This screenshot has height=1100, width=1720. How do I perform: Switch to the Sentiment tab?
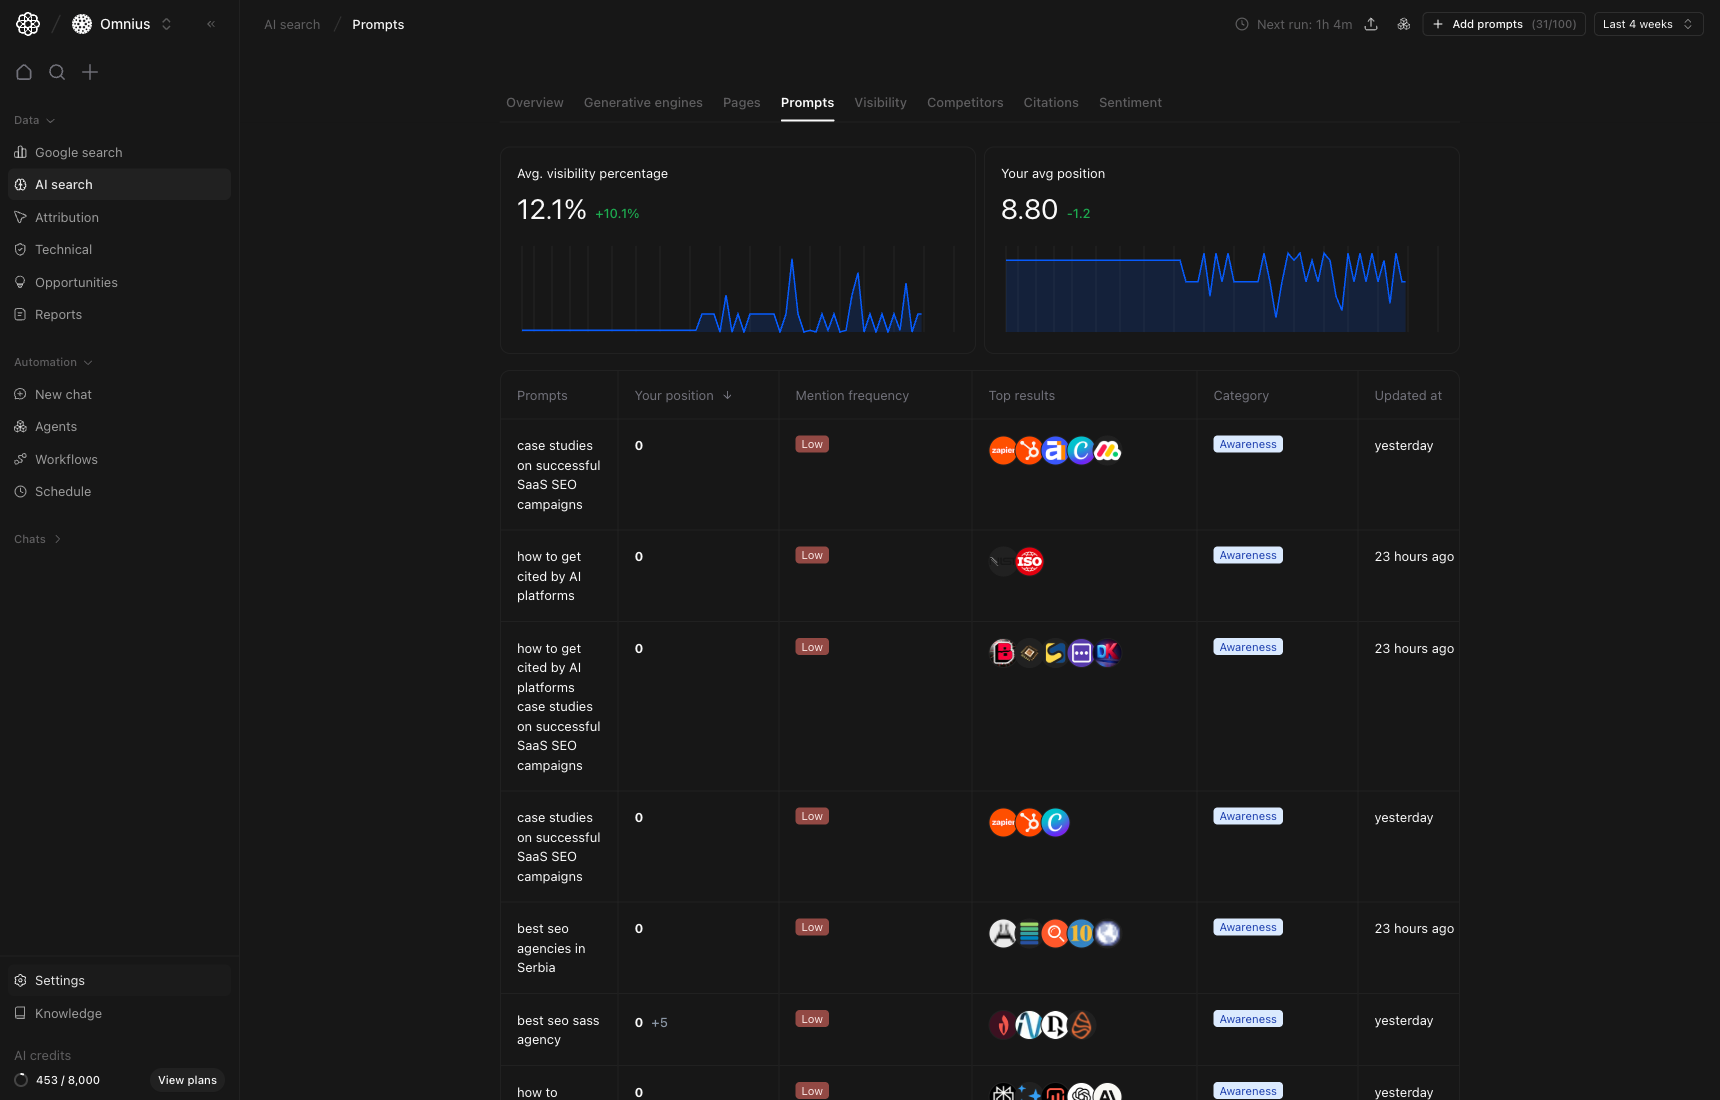[1130, 102]
